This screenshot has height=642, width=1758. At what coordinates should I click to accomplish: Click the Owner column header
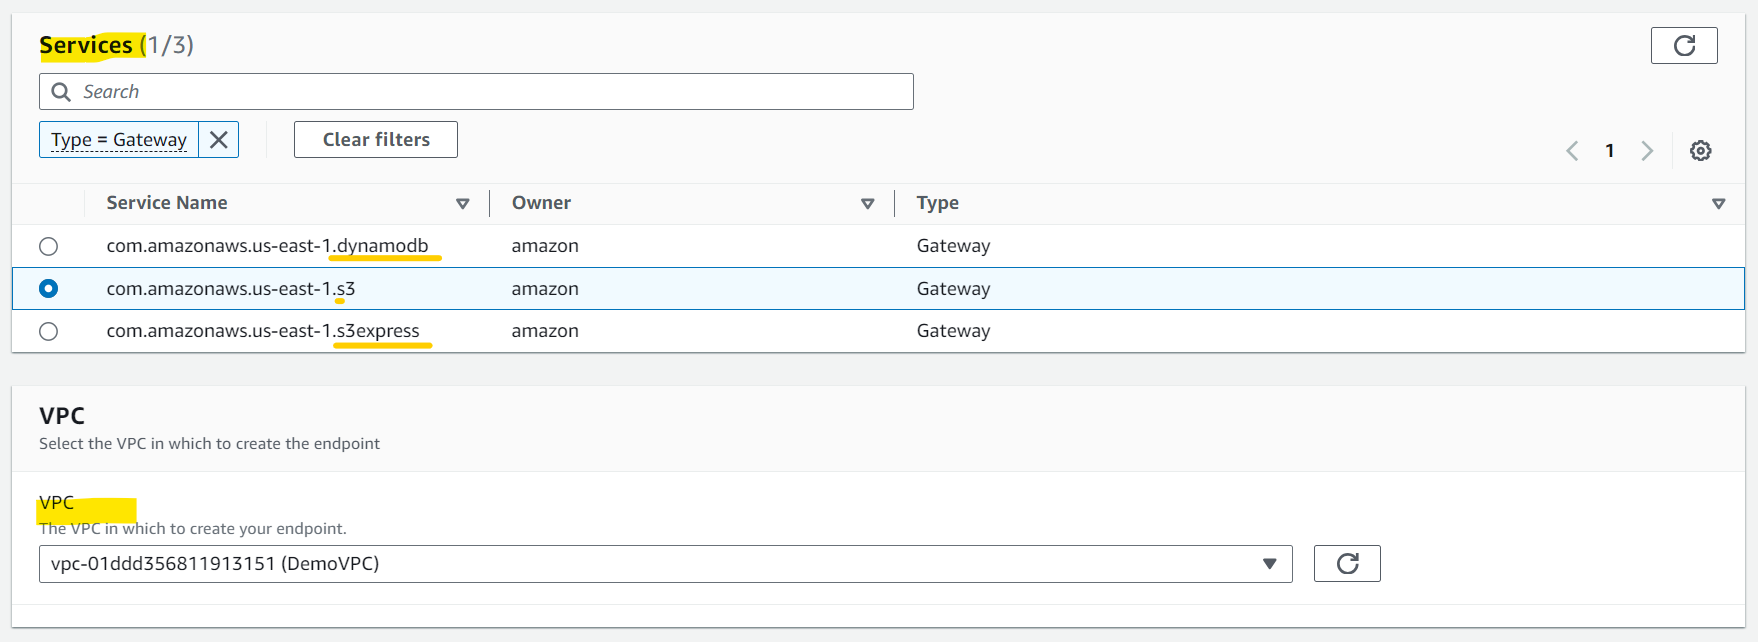point(541,203)
